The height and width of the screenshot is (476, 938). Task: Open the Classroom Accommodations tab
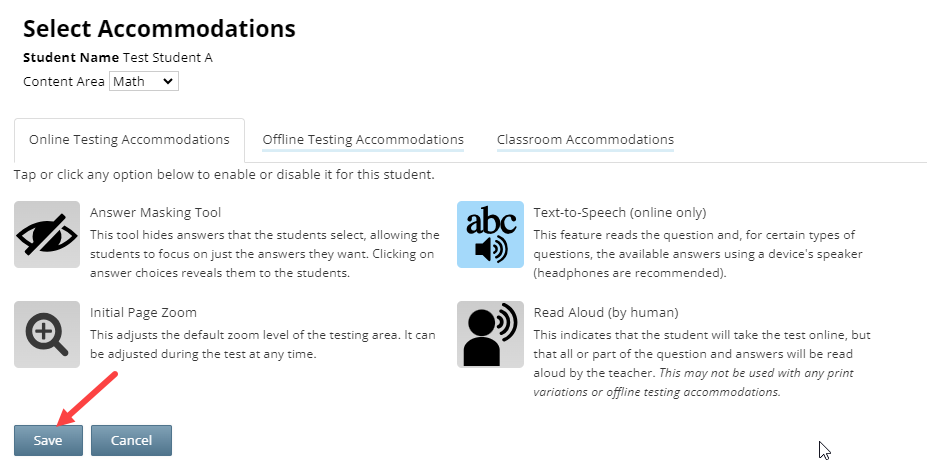coord(585,139)
